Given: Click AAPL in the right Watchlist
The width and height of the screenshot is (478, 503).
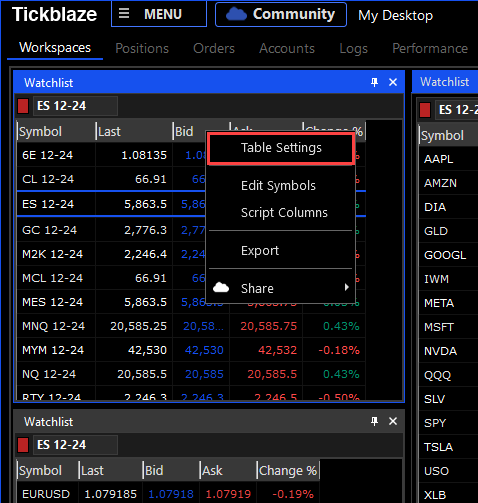Looking at the screenshot, I should point(438,159).
